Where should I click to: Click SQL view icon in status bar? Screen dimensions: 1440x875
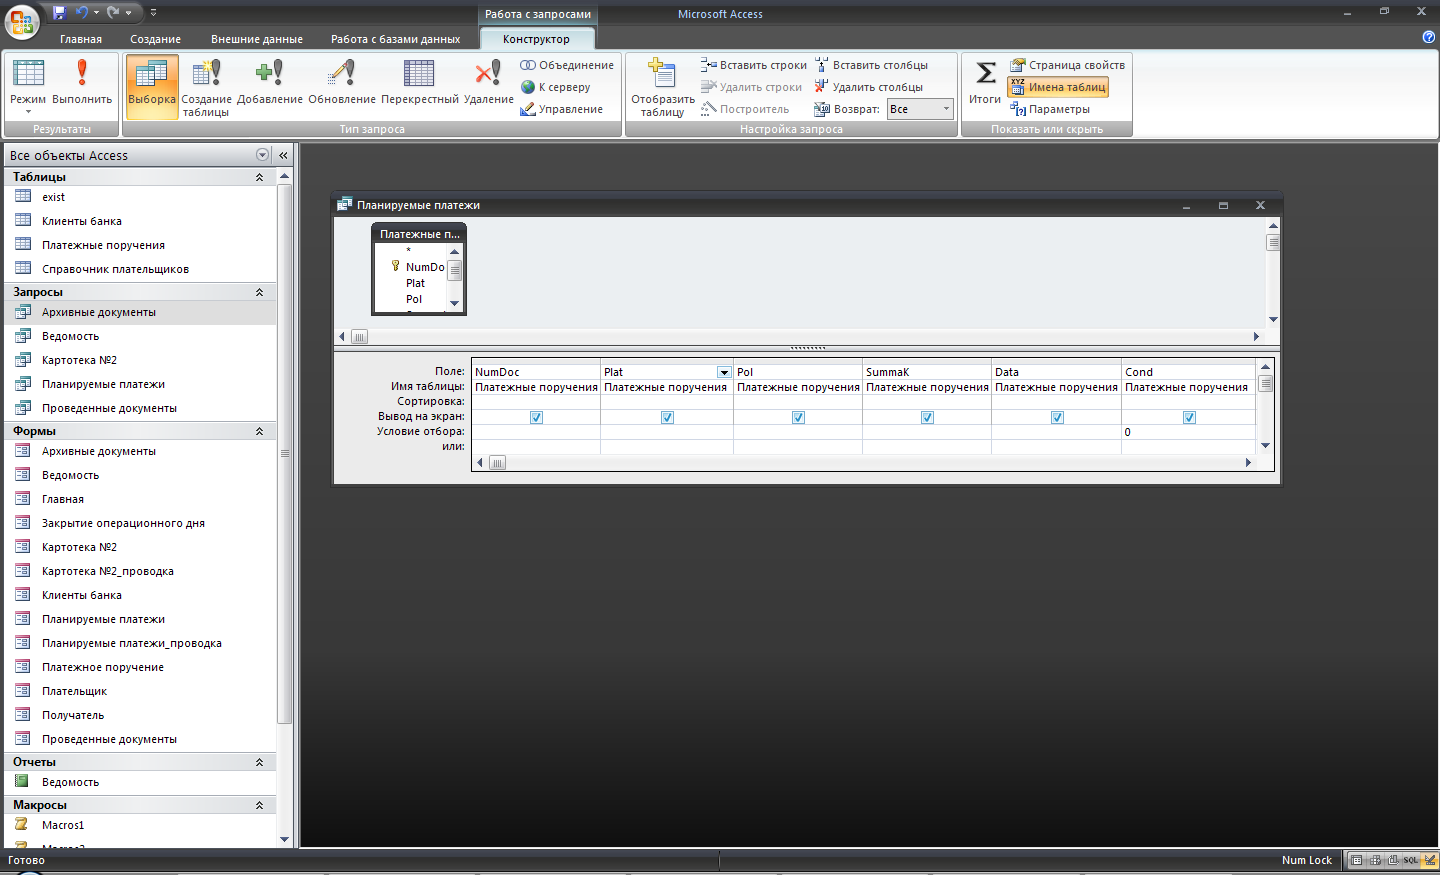1411,860
